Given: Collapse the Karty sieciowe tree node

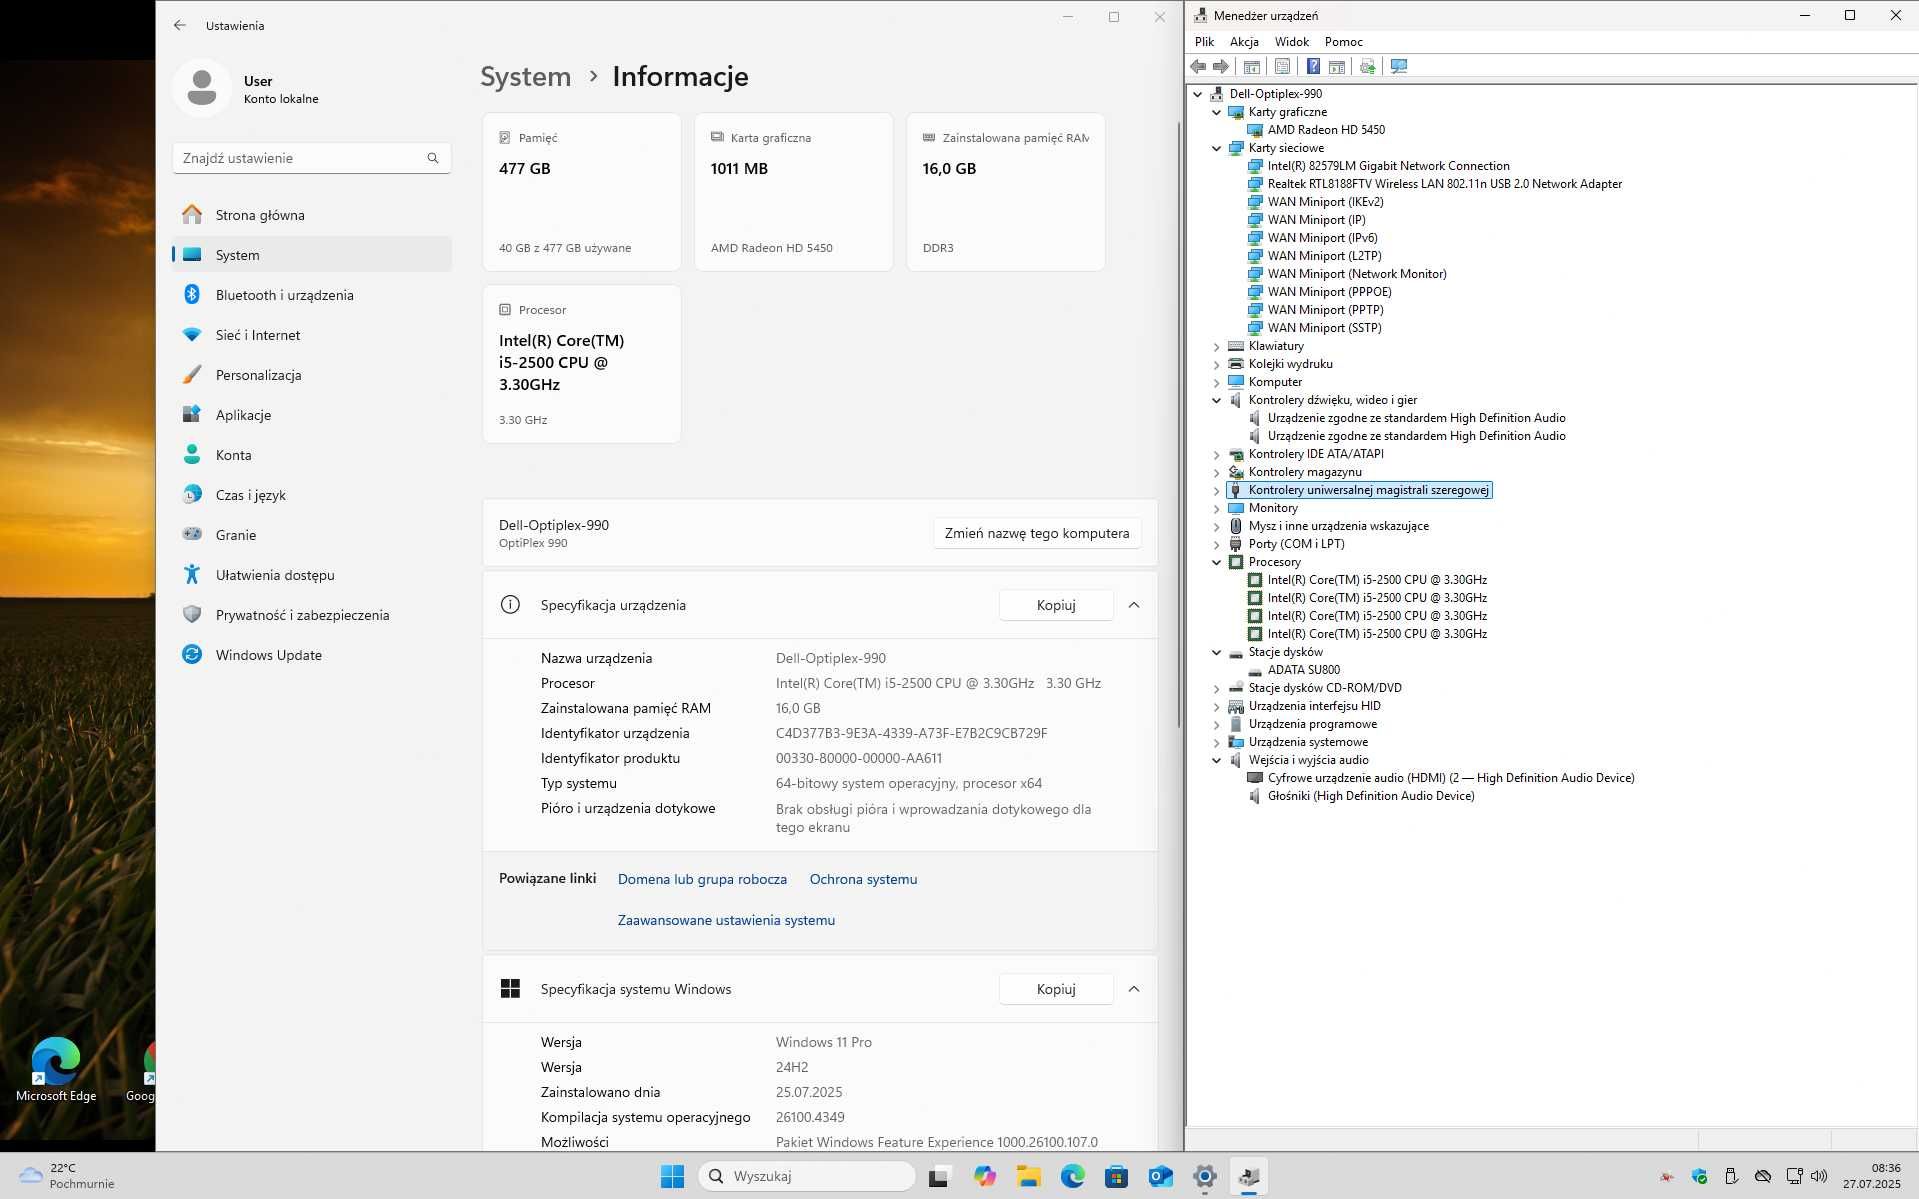Looking at the screenshot, I should click(x=1217, y=148).
